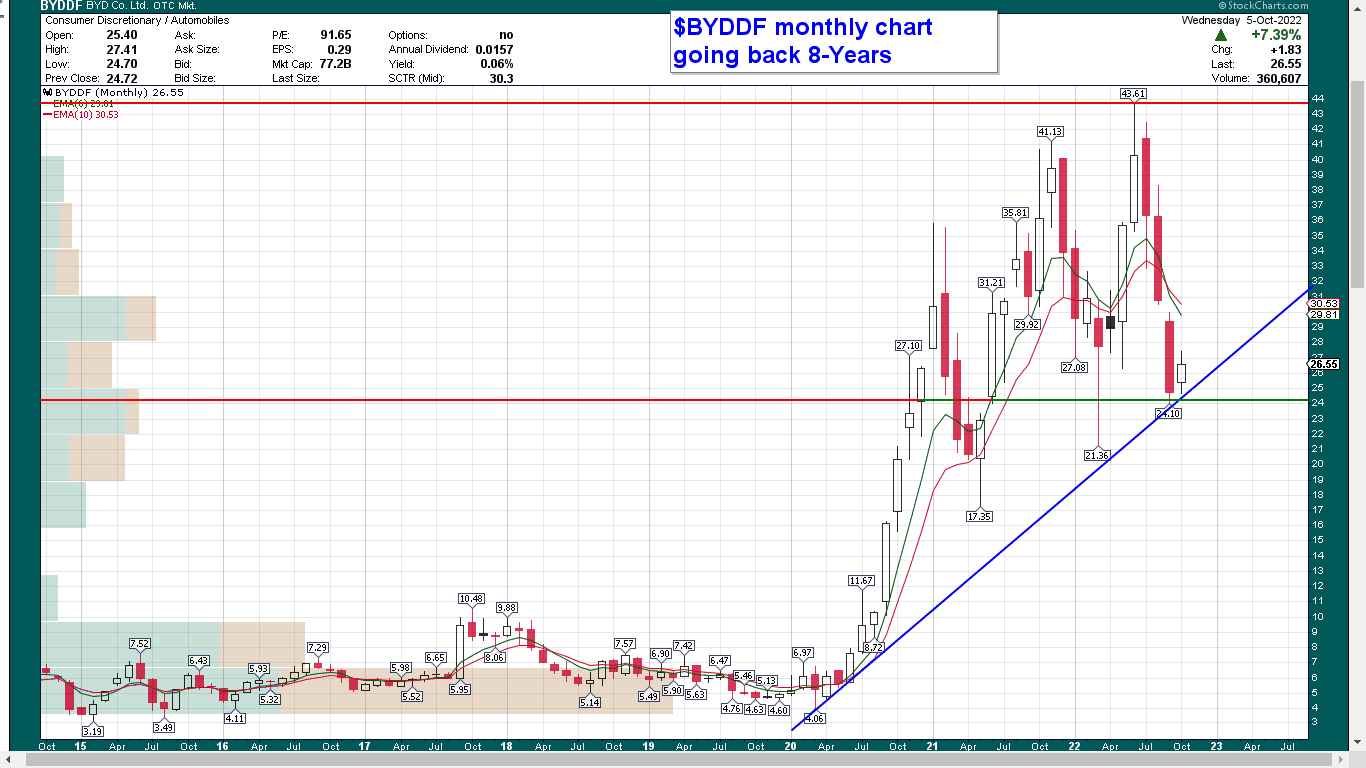The image size is (1366, 768).
Task: Click the 9.88 price label
Action: [507, 607]
